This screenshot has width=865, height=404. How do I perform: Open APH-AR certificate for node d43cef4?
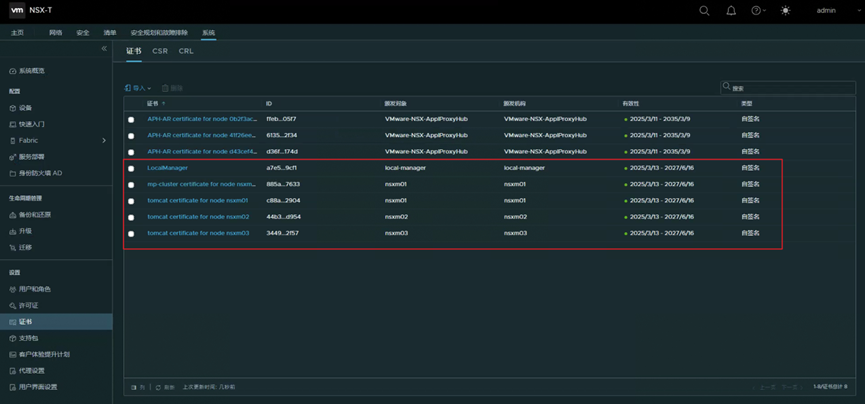tap(202, 151)
